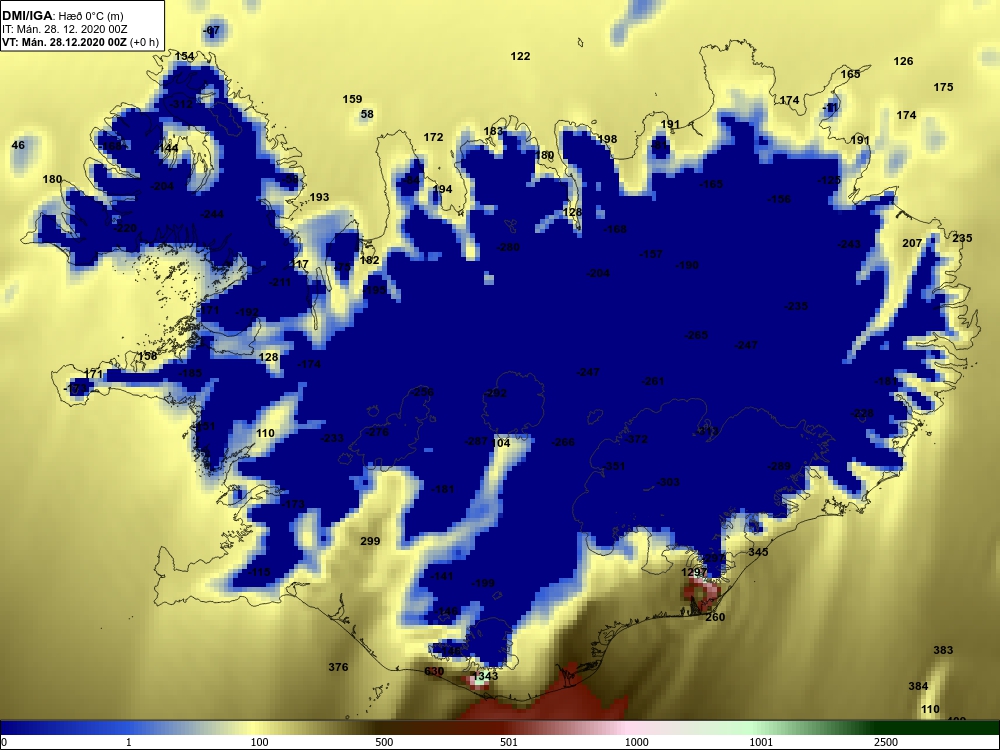Select the legend label 100
The height and width of the screenshot is (750, 1000).
pos(260,742)
